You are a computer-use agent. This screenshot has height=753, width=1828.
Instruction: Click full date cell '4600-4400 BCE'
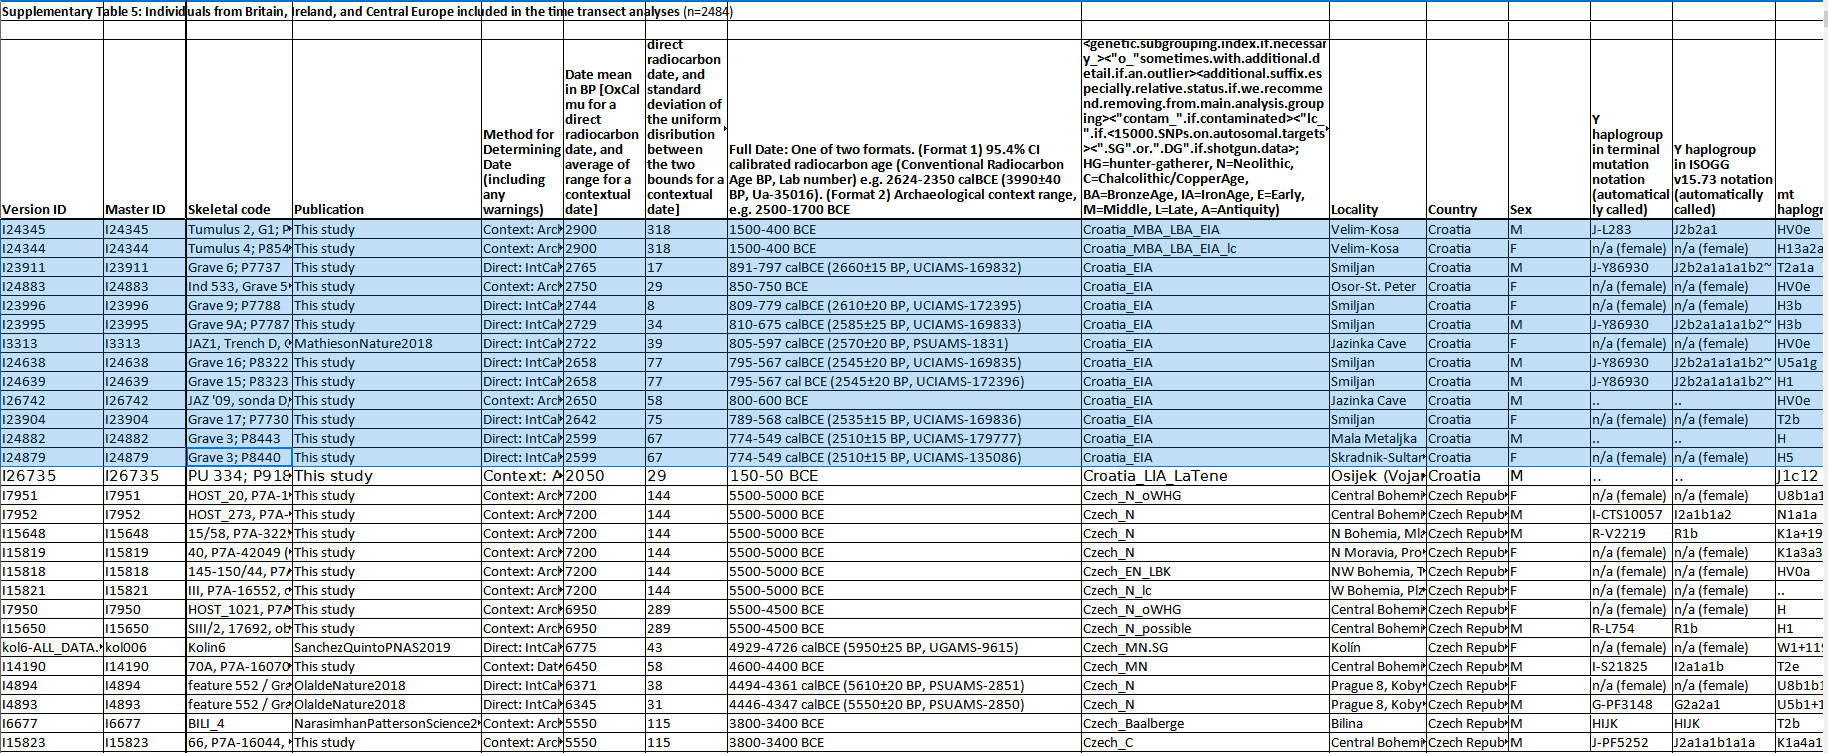coord(904,667)
